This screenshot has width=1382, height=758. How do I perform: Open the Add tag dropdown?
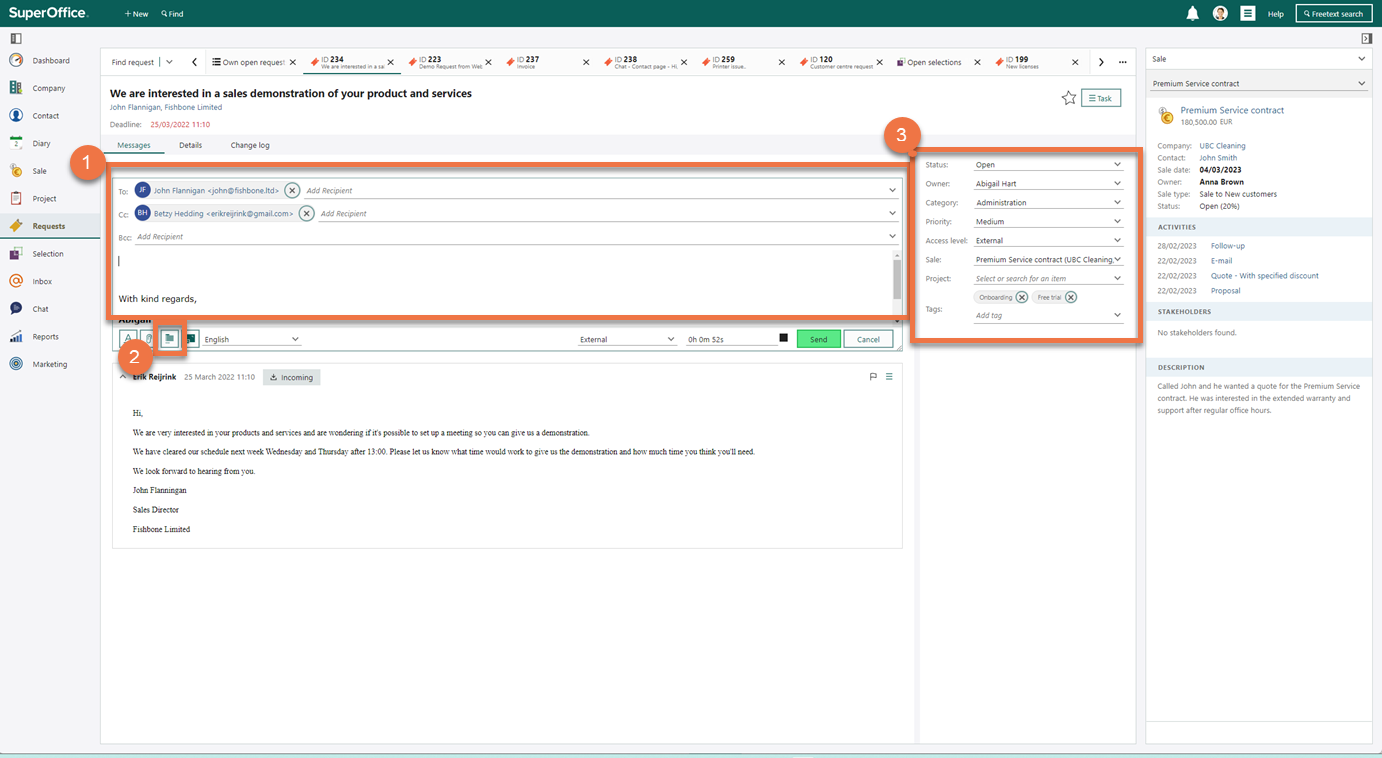click(x=1117, y=315)
